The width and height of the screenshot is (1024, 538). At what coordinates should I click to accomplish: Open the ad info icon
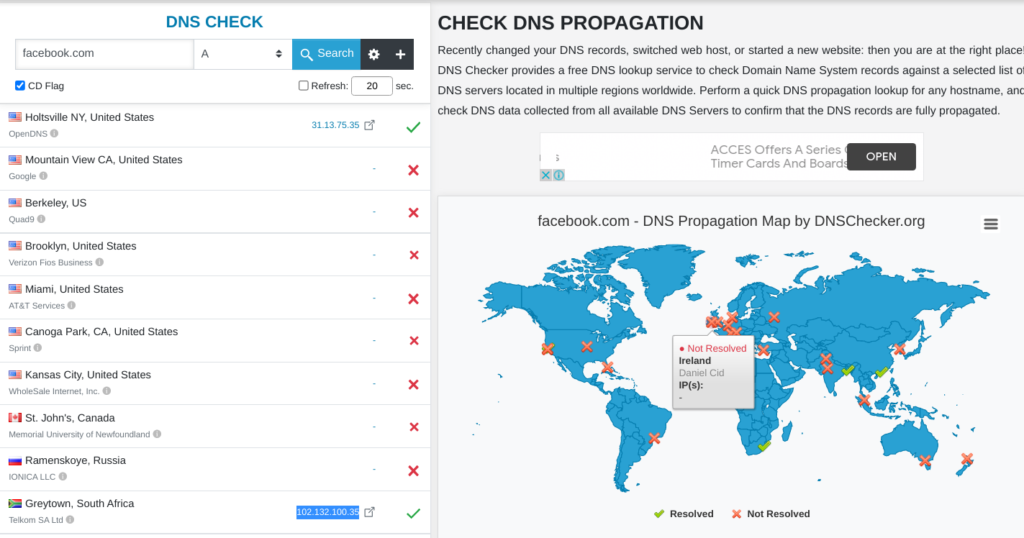(559, 175)
